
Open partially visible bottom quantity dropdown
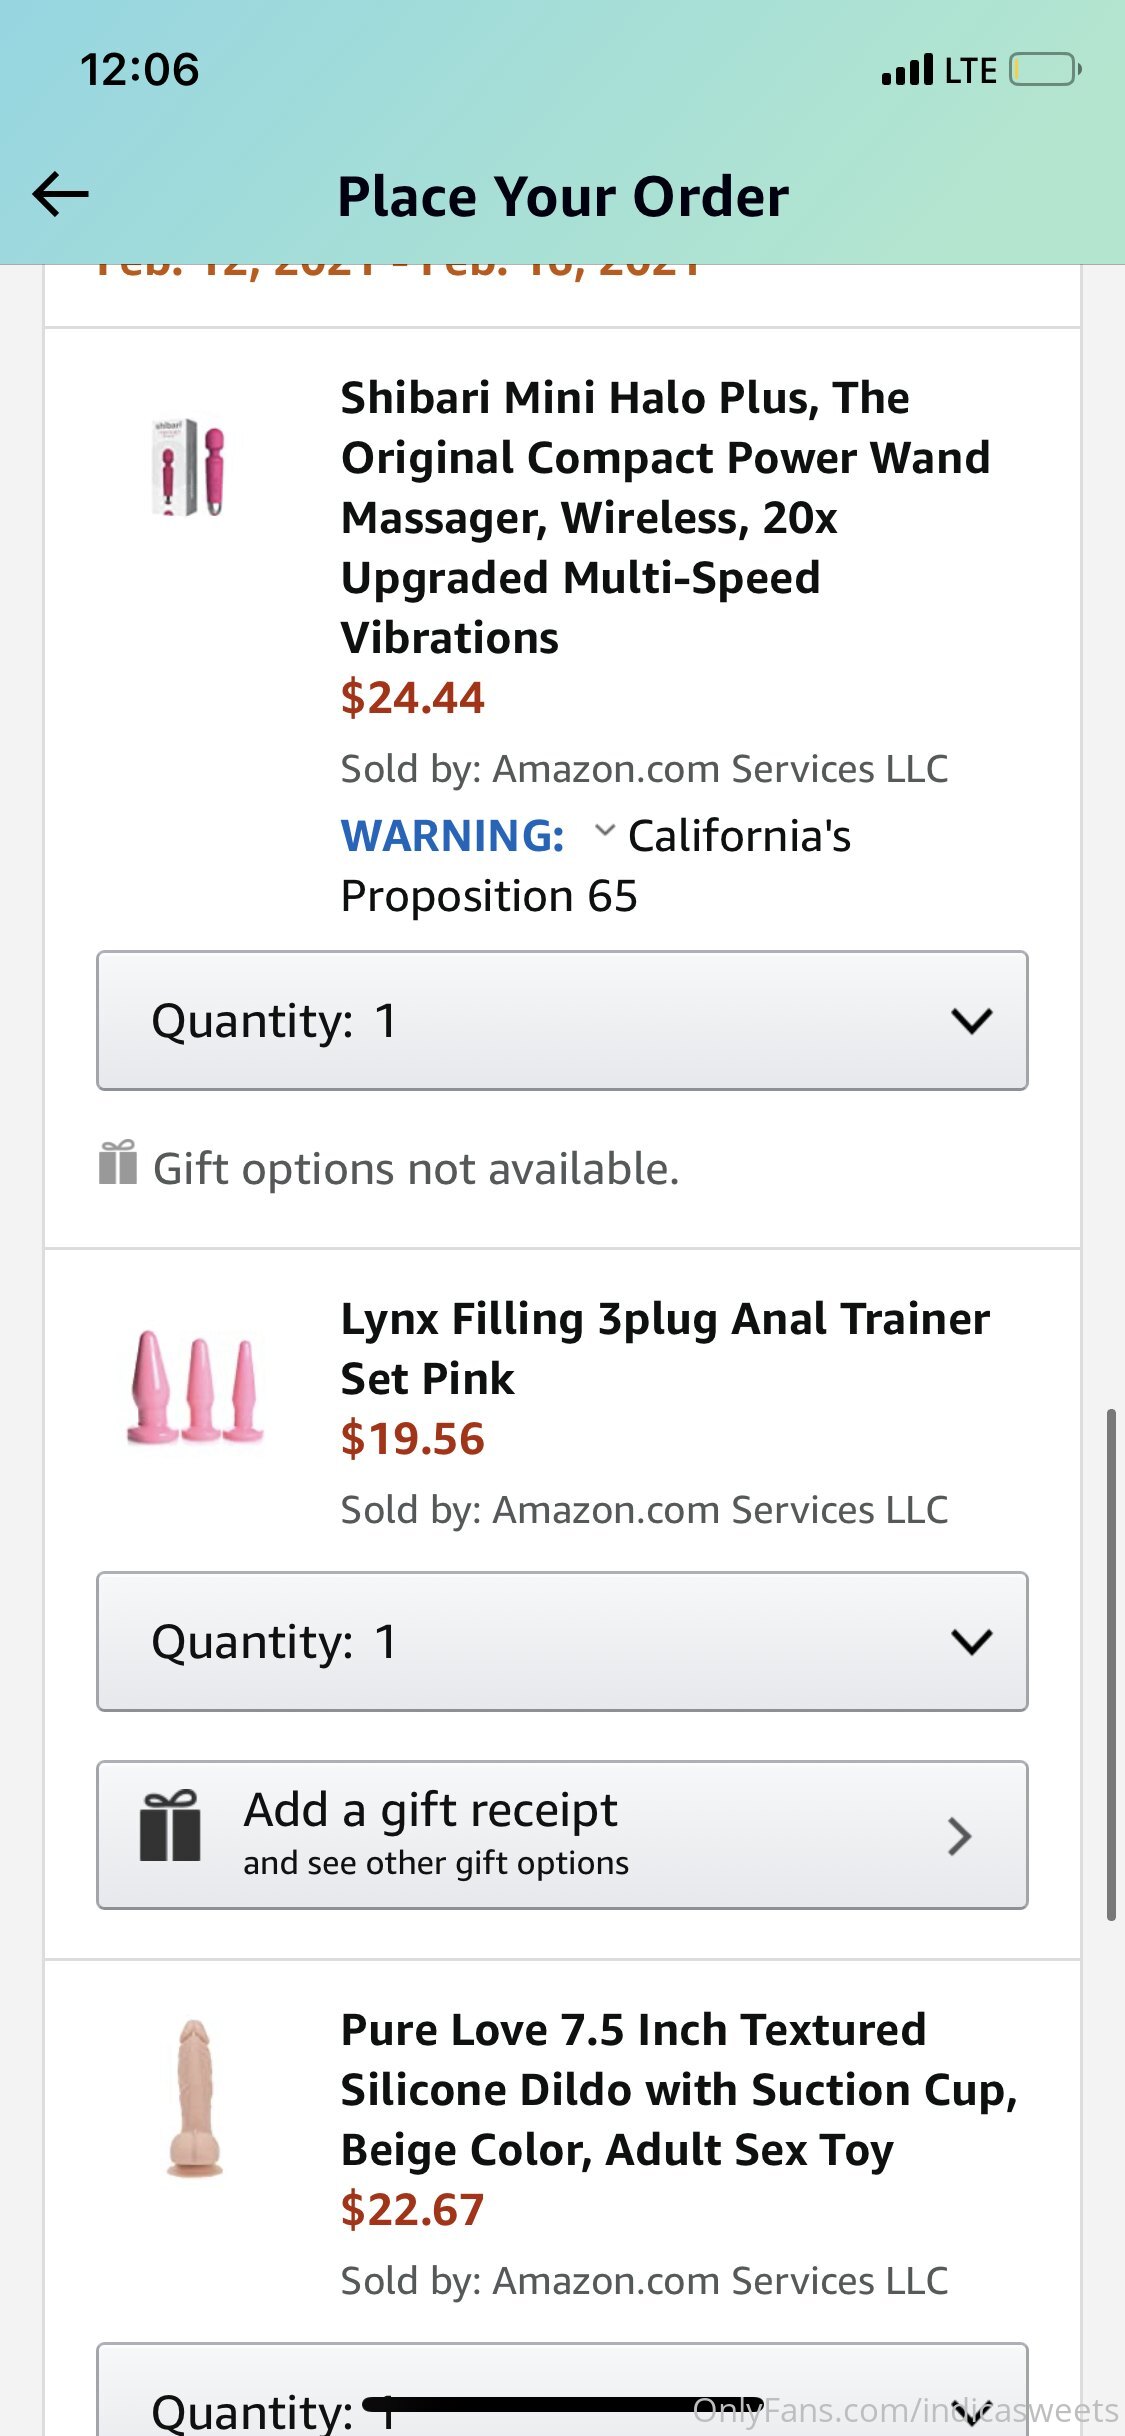point(562,2400)
